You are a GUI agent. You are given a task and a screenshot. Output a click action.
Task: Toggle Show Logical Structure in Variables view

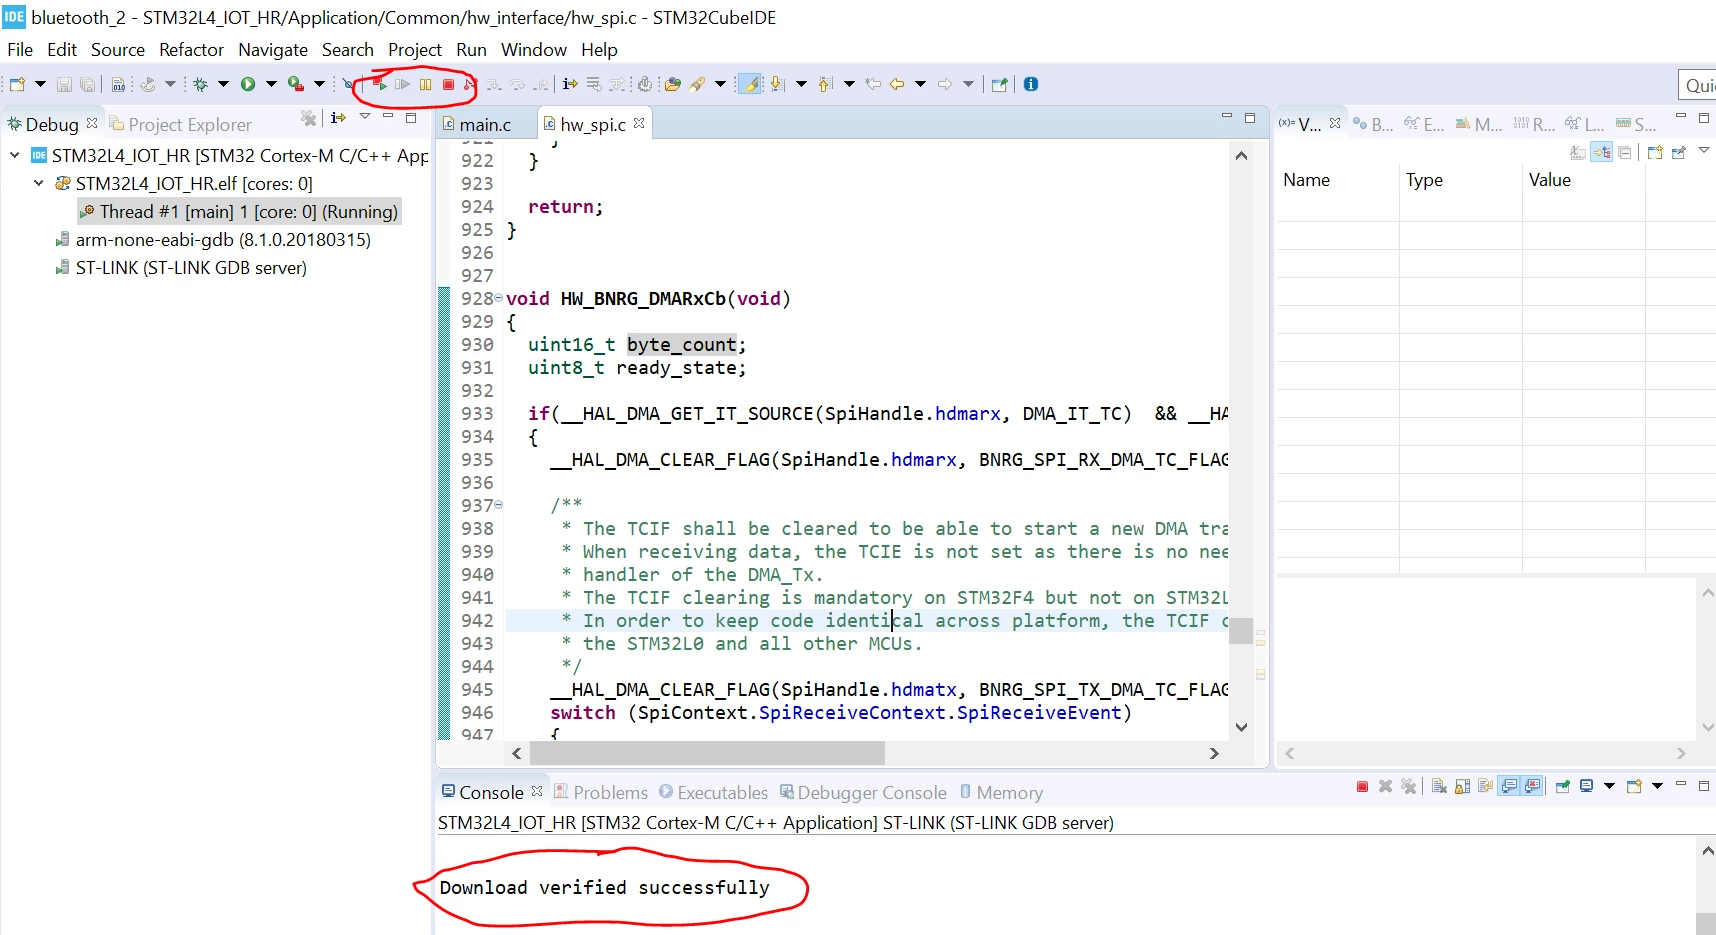1602,152
